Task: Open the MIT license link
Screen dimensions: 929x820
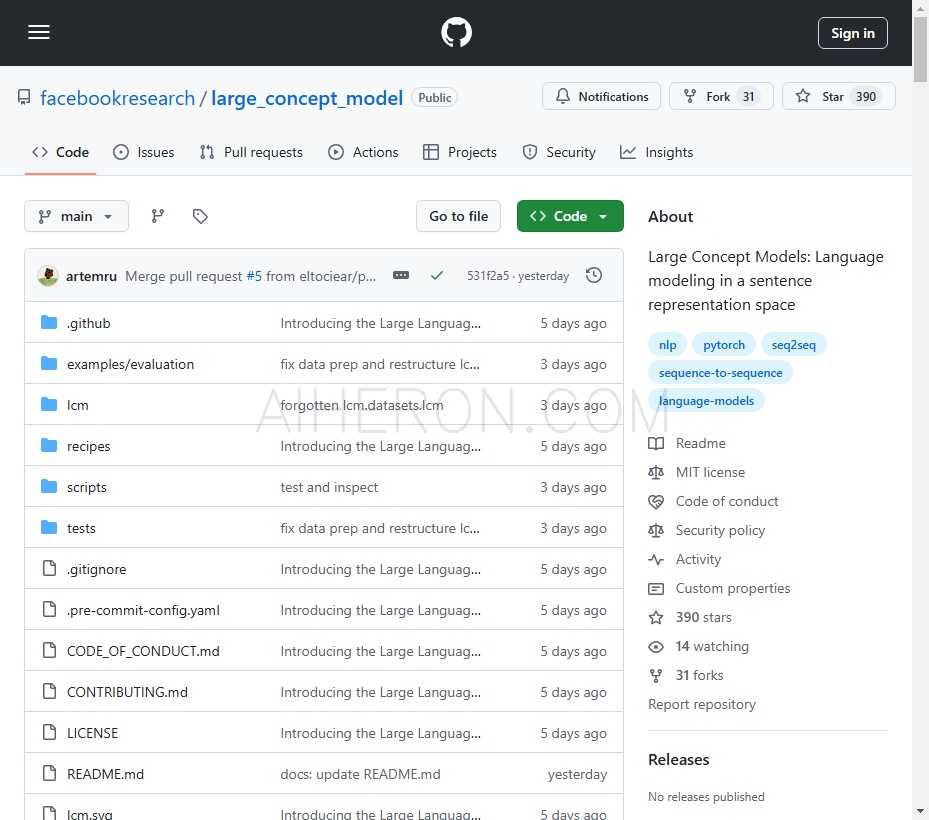Action: point(710,472)
